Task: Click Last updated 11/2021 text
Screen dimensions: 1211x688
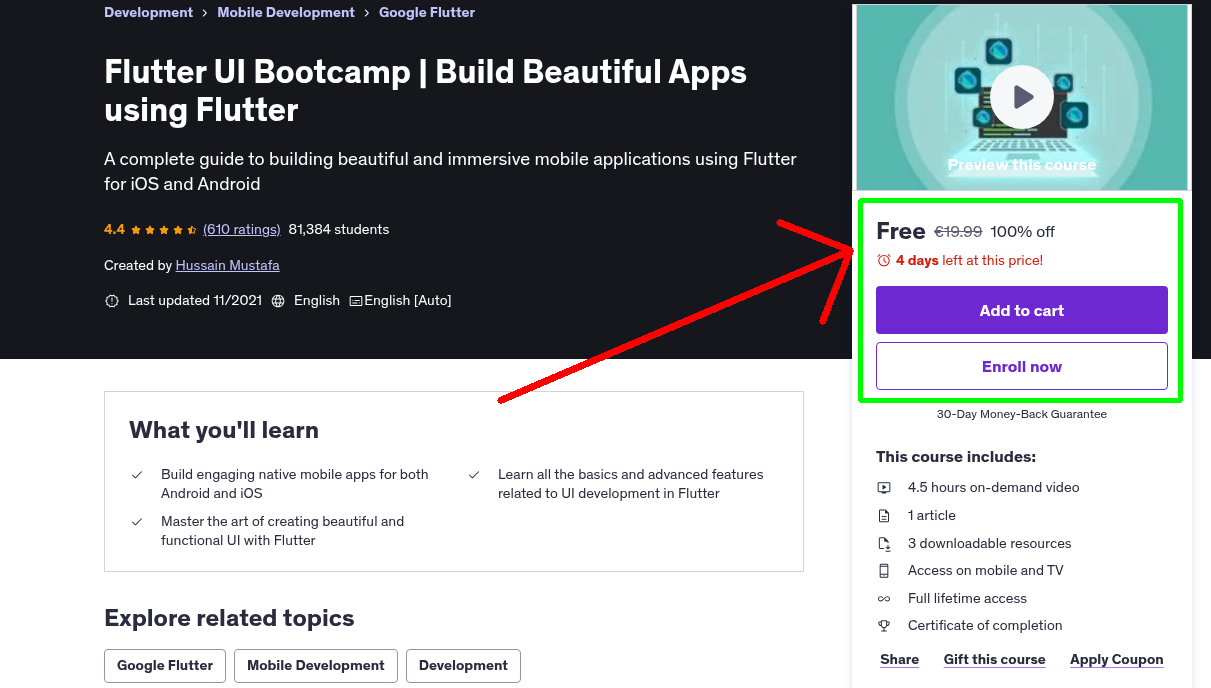Action: [x=194, y=301]
